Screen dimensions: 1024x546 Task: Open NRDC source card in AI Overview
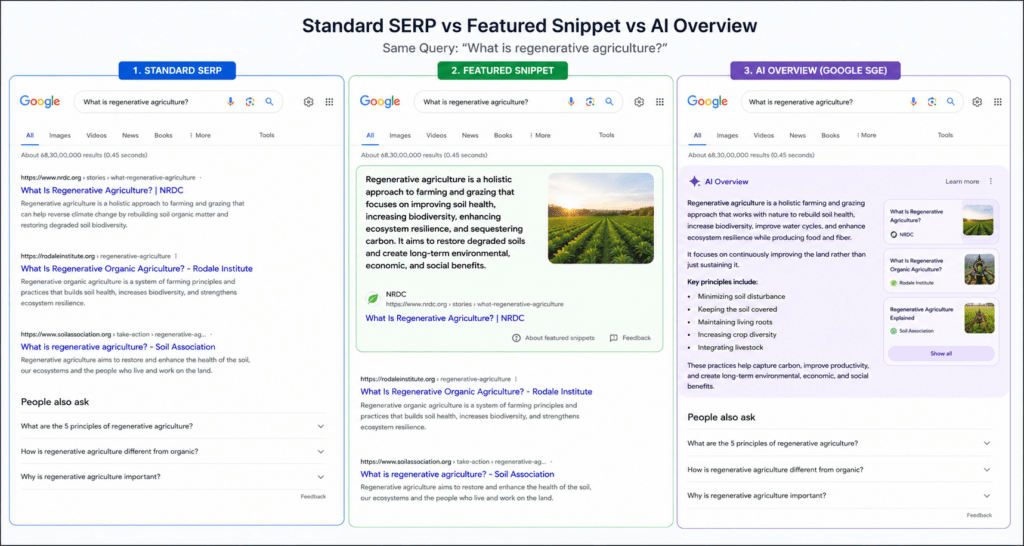[941, 222]
